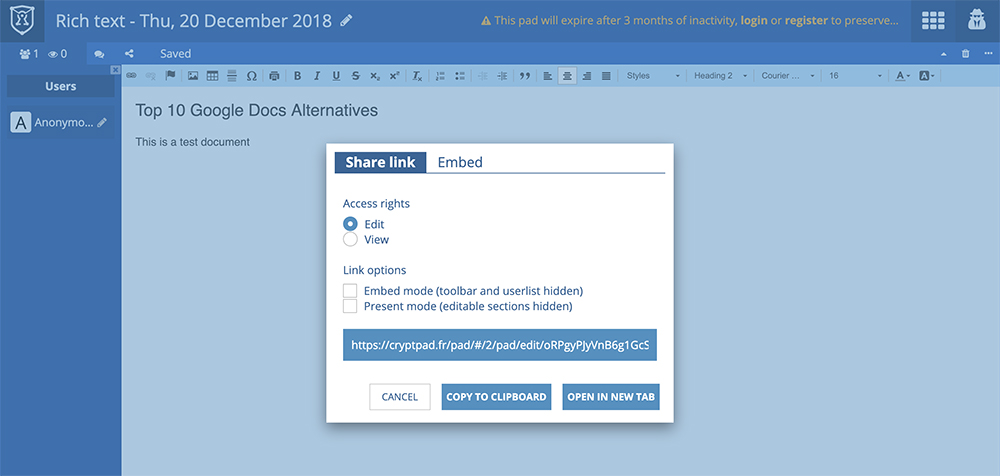Screen dimensions: 1000x476
Task: Click the Top 10 Google Docs Alternatives heading
Action: click(x=256, y=110)
